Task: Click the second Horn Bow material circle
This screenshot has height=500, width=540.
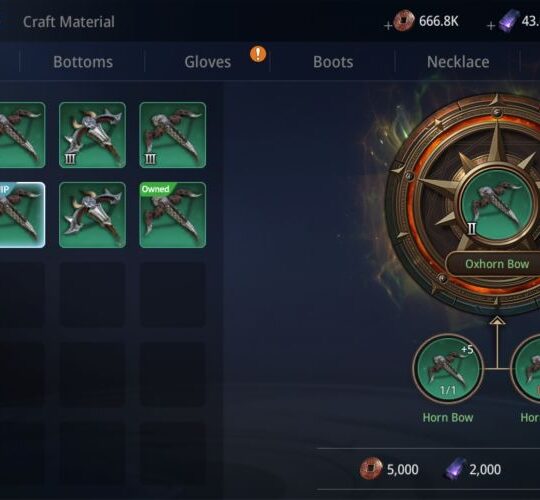Action: (x=526, y=369)
